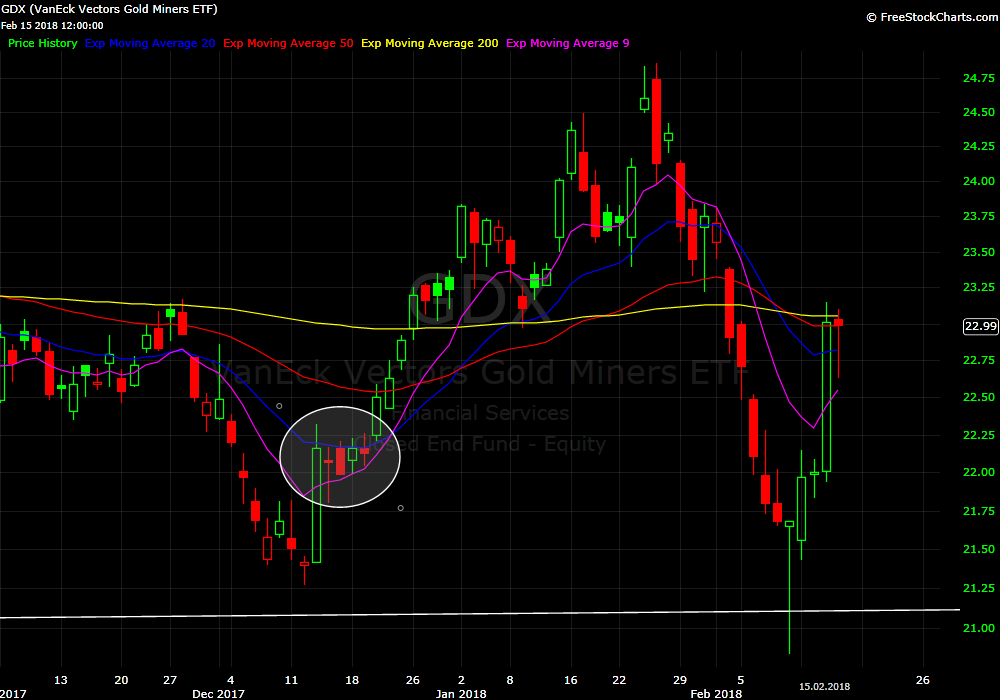Click the 22.50 price axis label
The image size is (1000, 700).
click(978, 397)
